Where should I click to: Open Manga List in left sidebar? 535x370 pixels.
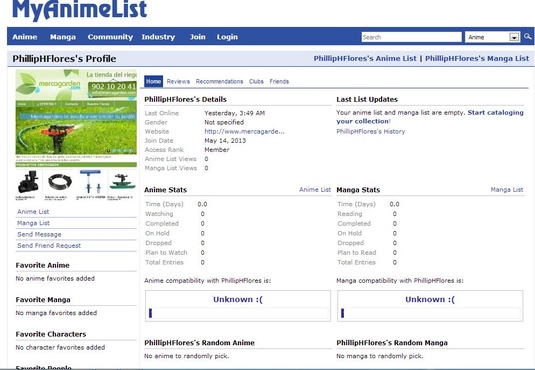pyautogui.click(x=33, y=223)
